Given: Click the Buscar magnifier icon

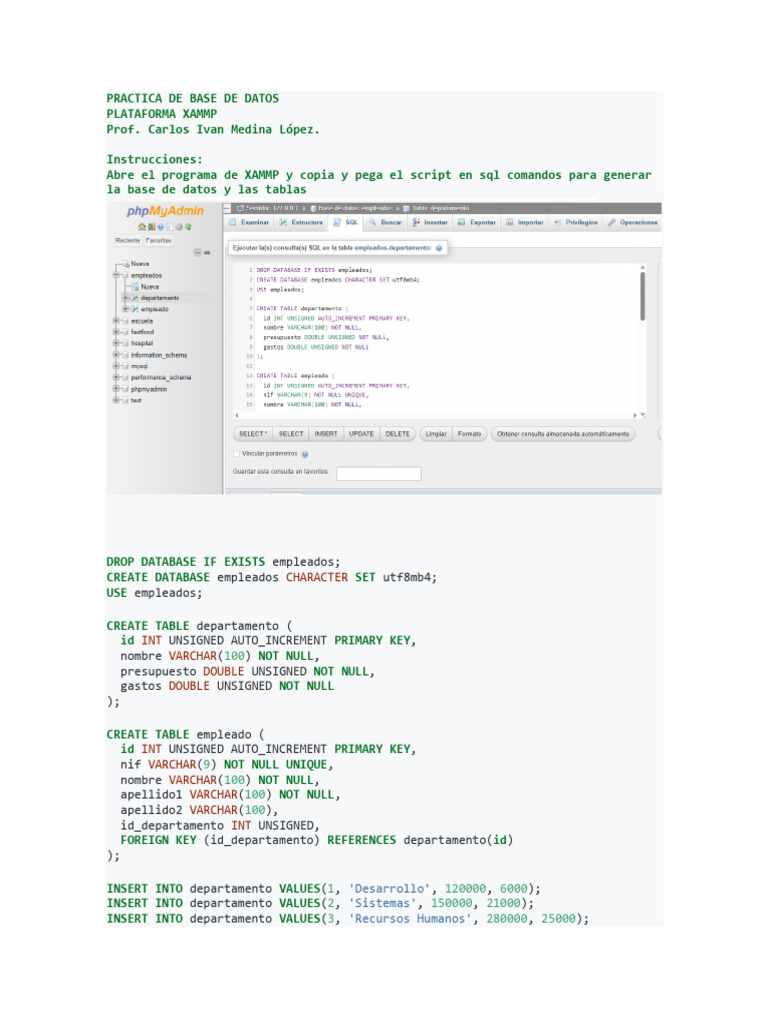Looking at the screenshot, I should (x=372, y=223).
